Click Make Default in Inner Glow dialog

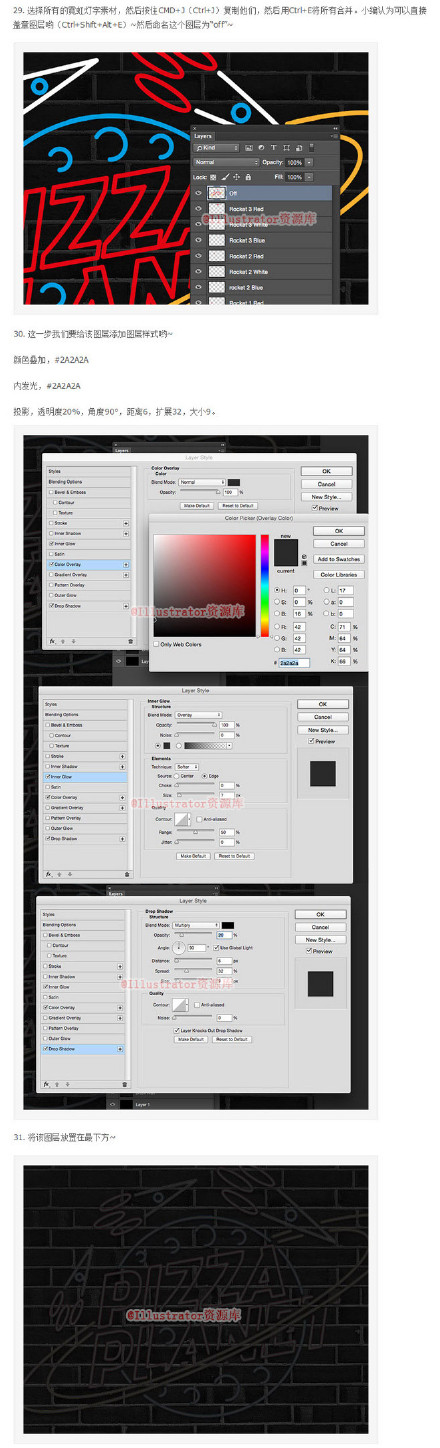tap(193, 856)
